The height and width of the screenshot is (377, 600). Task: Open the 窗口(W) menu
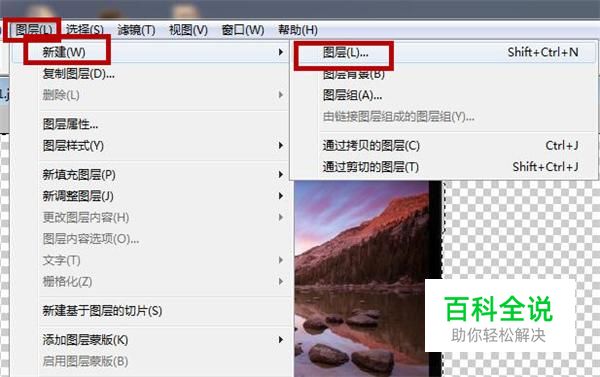243,30
